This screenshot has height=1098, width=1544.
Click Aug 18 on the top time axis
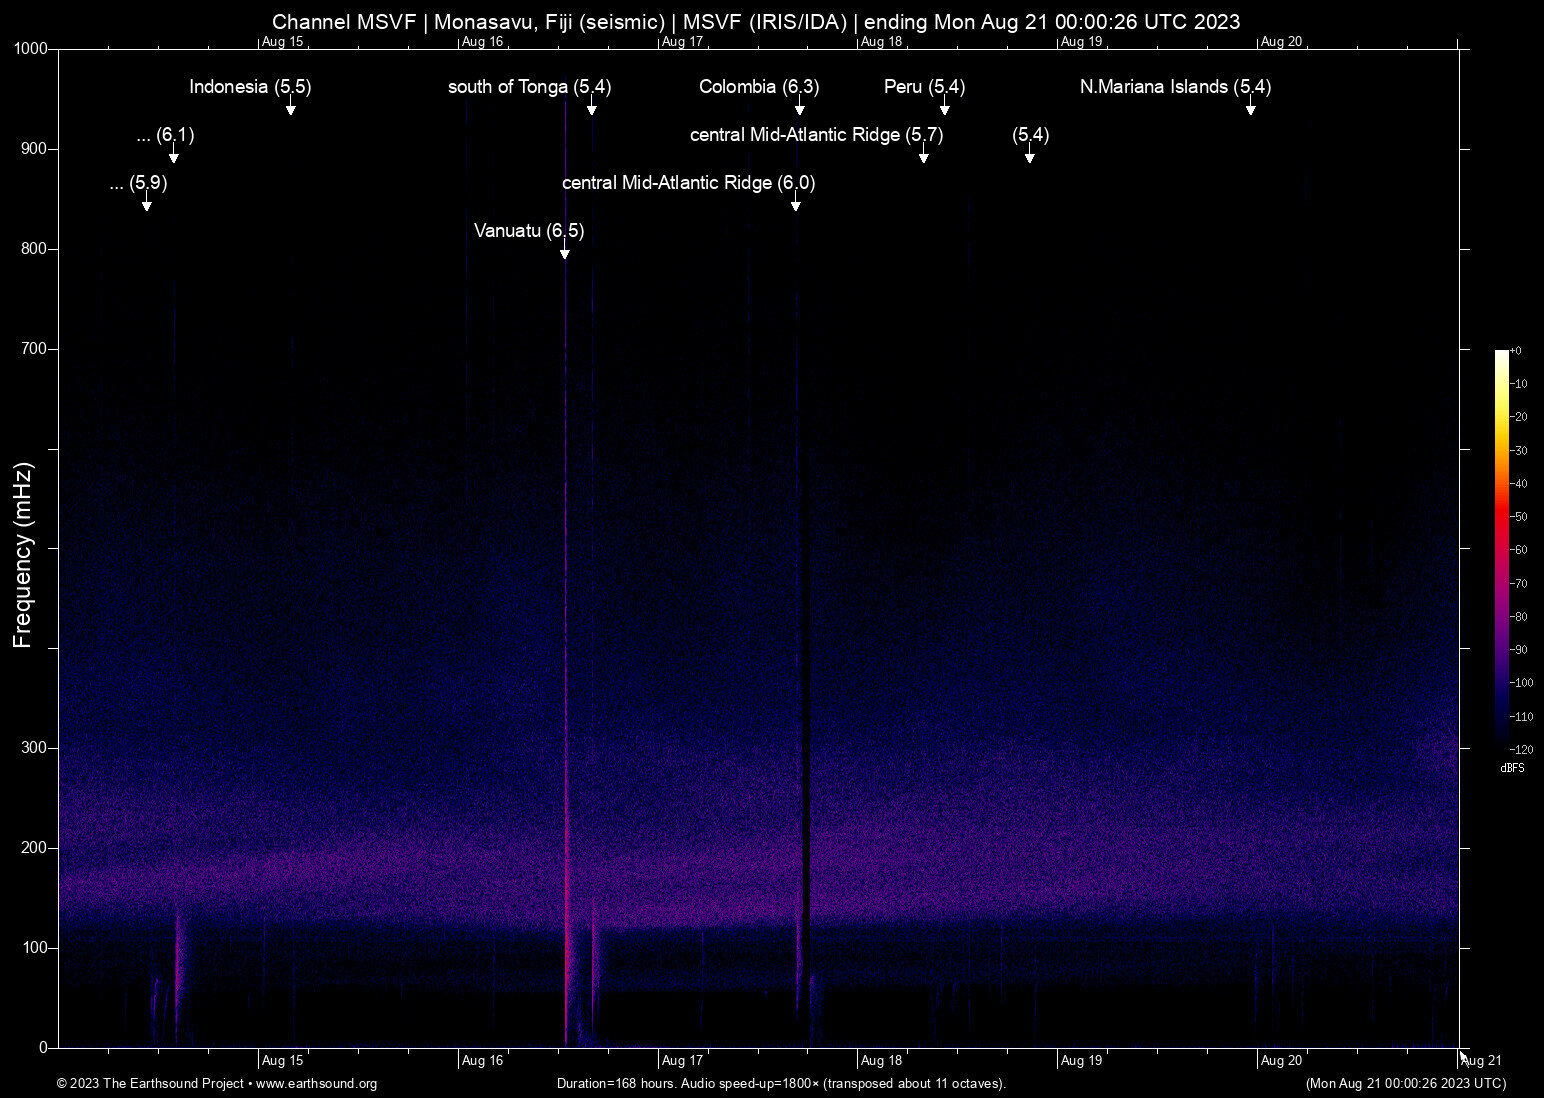(882, 42)
